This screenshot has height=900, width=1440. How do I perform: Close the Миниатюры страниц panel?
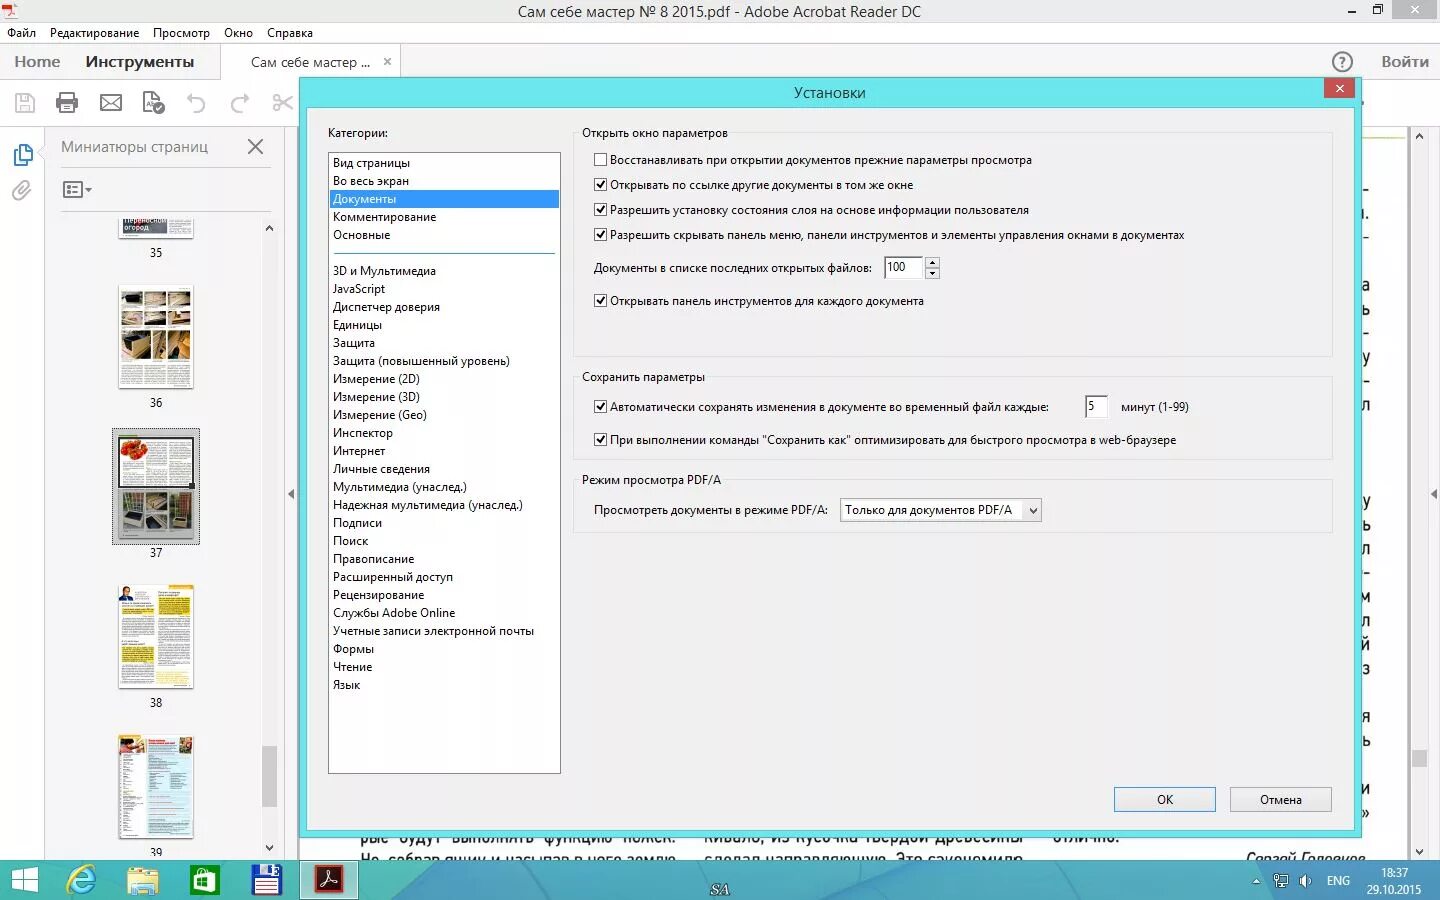(x=256, y=147)
